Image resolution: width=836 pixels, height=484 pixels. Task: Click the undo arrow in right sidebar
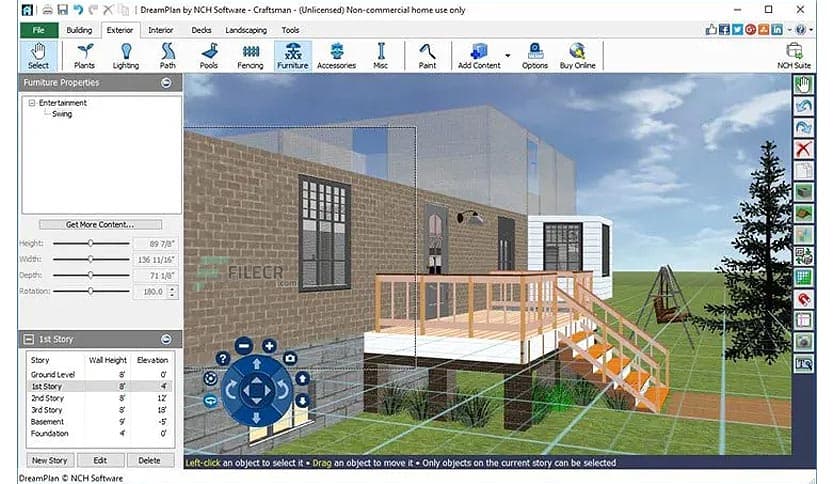point(803,106)
